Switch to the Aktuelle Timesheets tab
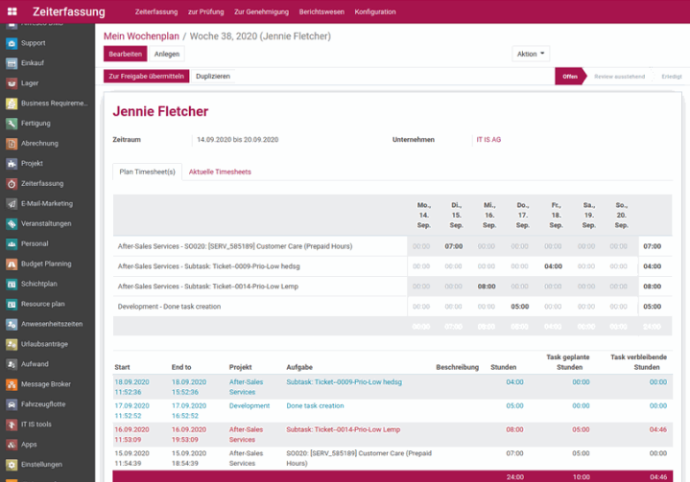This screenshot has height=482, width=690. pyautogui.click(x=220, y=172)
